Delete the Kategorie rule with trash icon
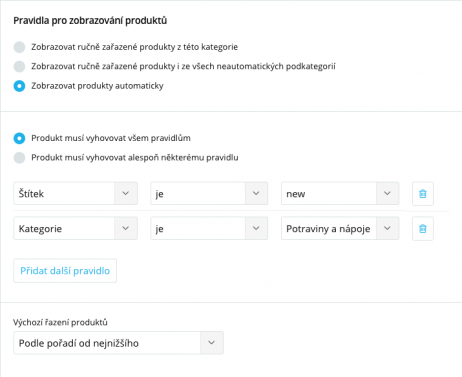The width and height of the screenshot is (462, 377). click(423, 229)
